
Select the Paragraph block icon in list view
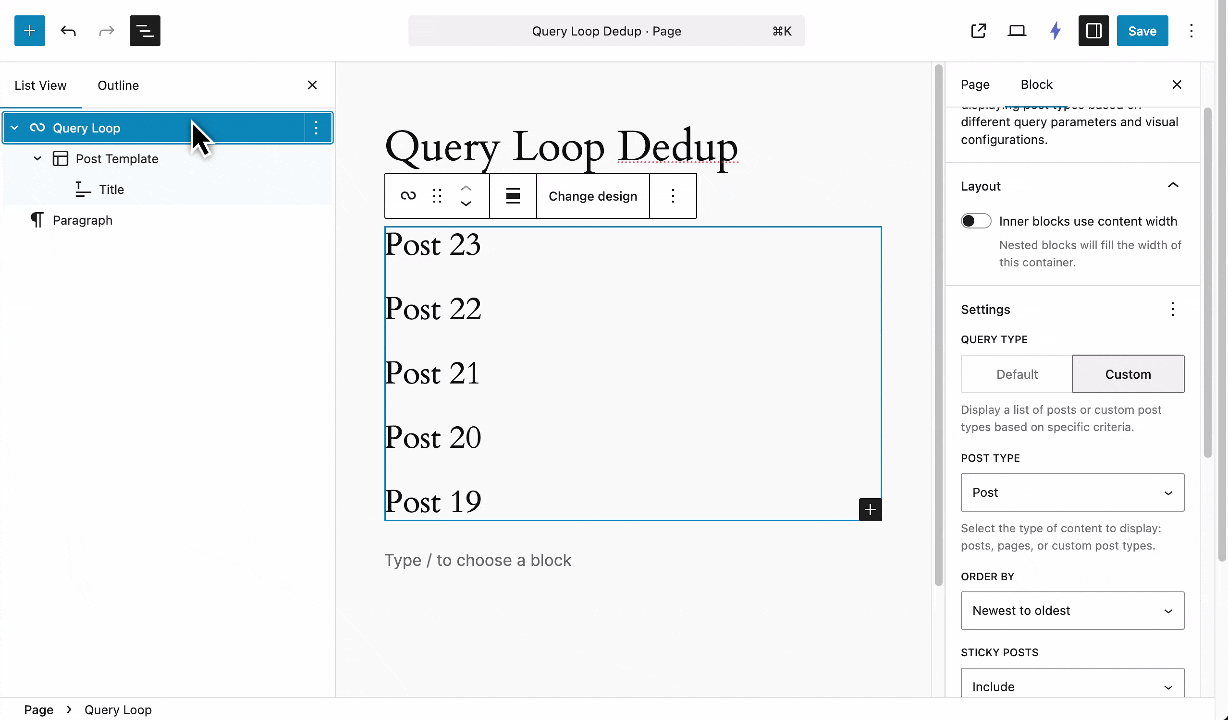point(37,220)
